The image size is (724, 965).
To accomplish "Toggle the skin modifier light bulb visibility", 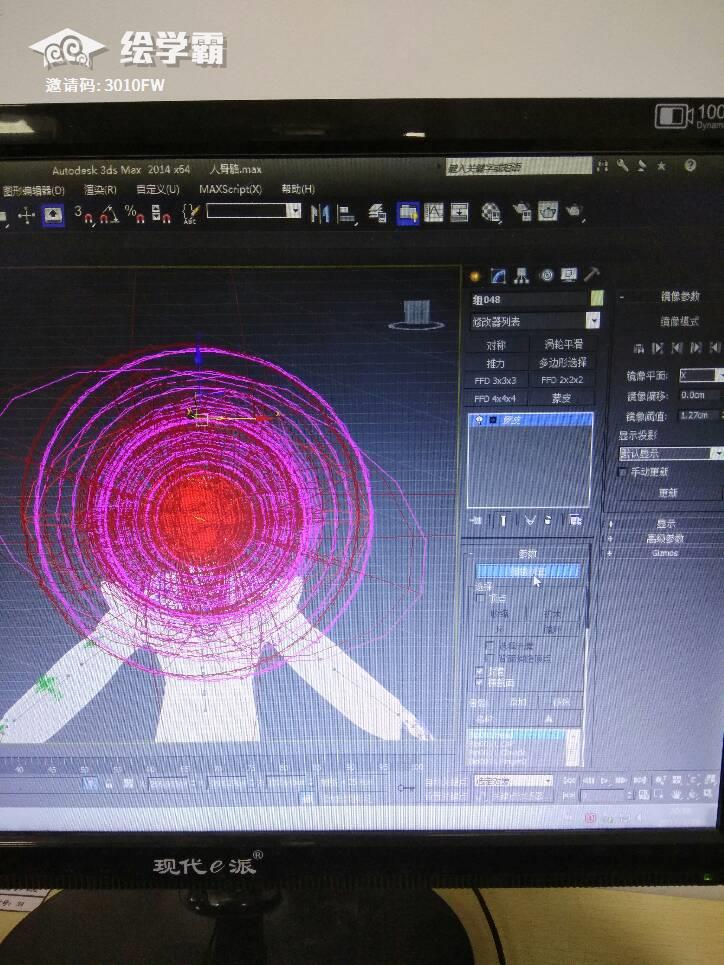I will 480,420.
